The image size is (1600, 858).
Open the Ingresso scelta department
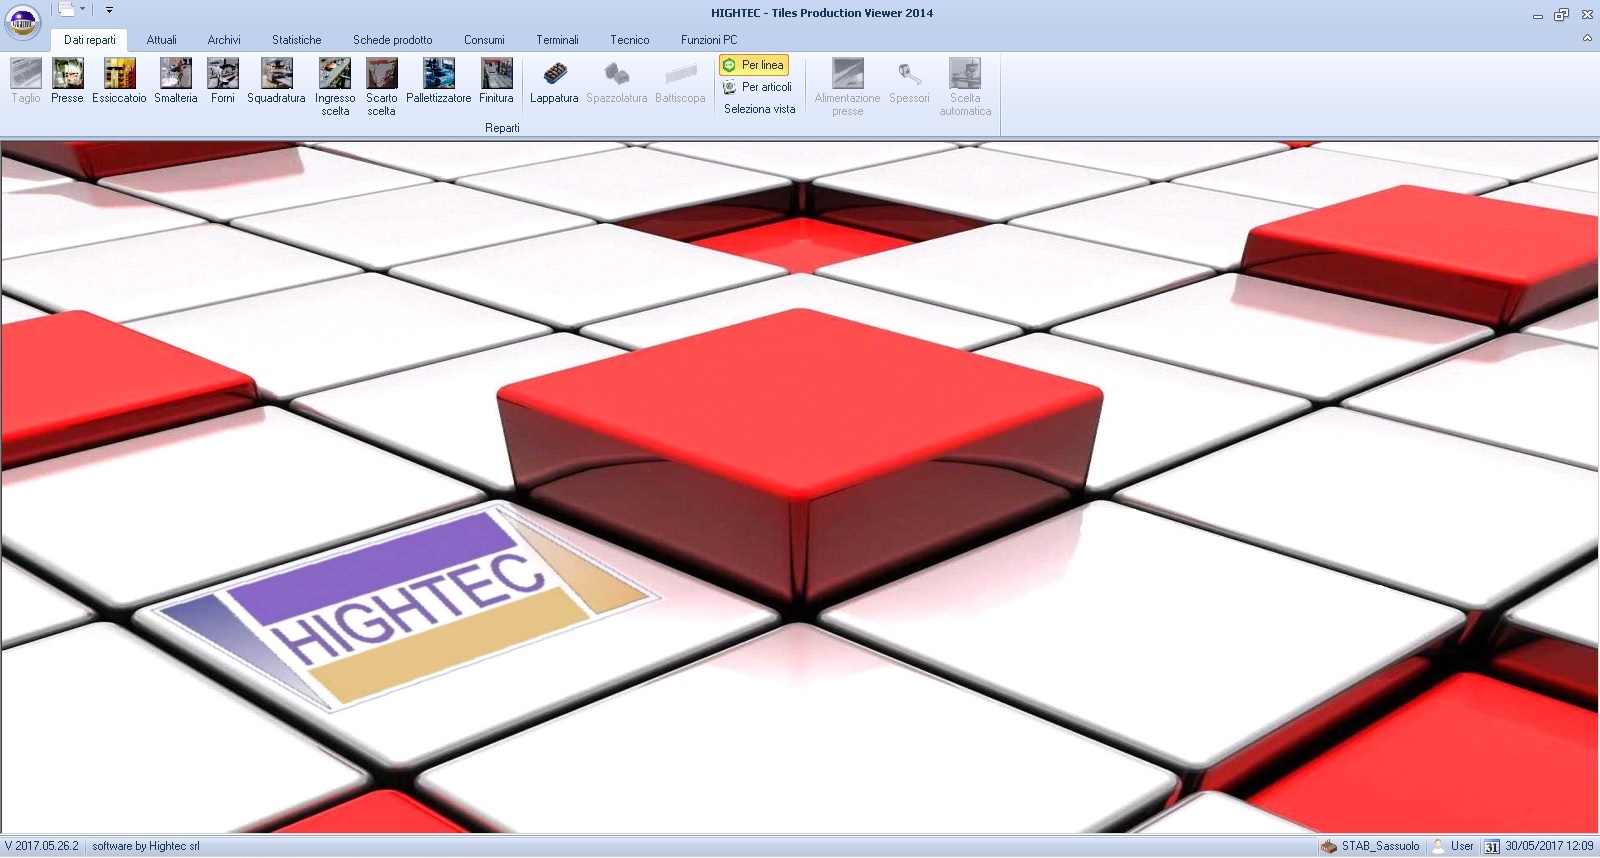click(x=335, y=87)
